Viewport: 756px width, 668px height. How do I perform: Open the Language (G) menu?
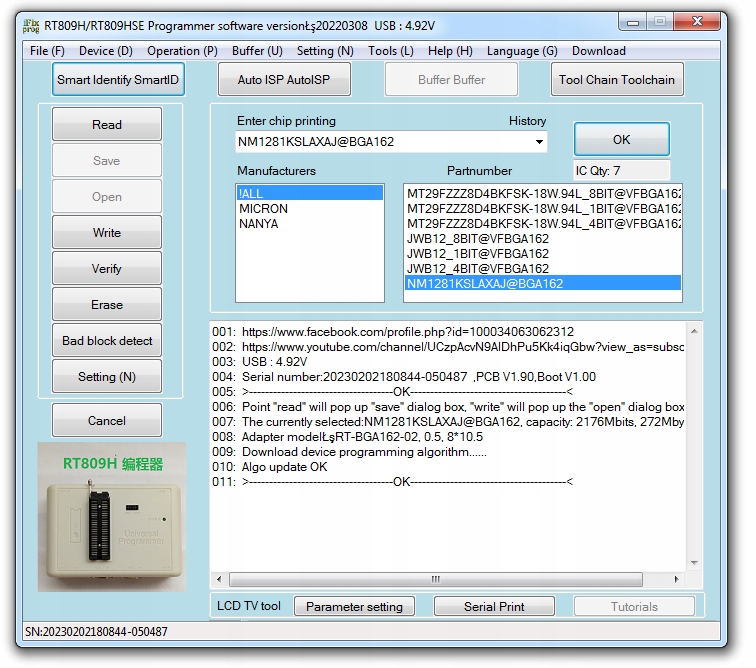[522, 51]
